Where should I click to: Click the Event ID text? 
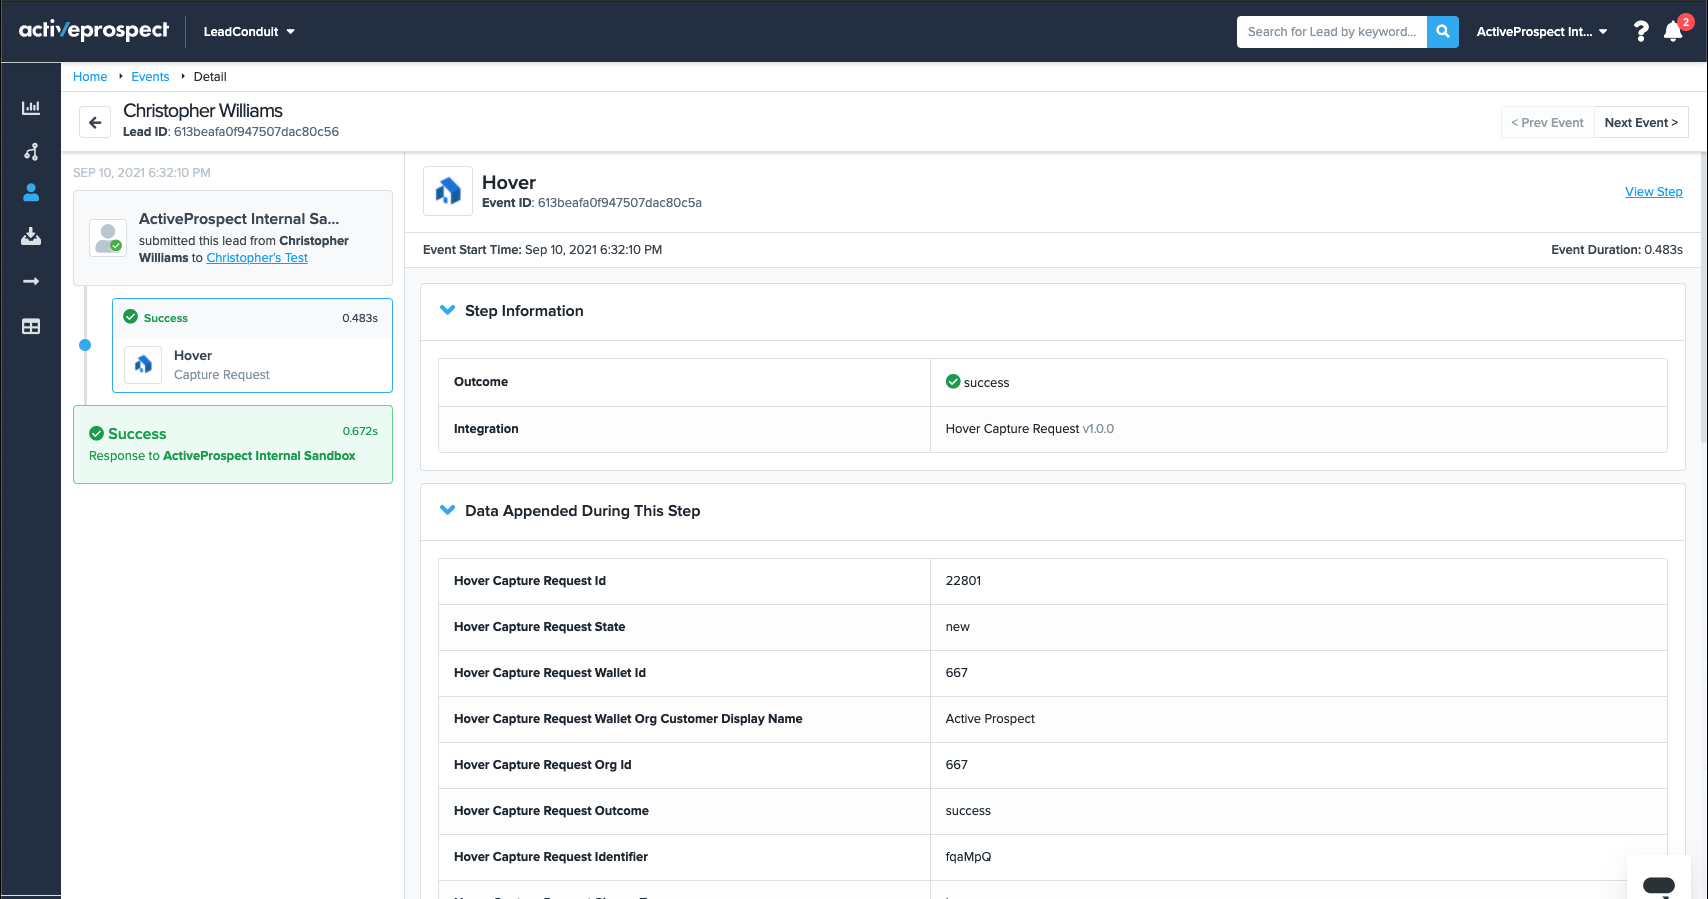point(592,203)
